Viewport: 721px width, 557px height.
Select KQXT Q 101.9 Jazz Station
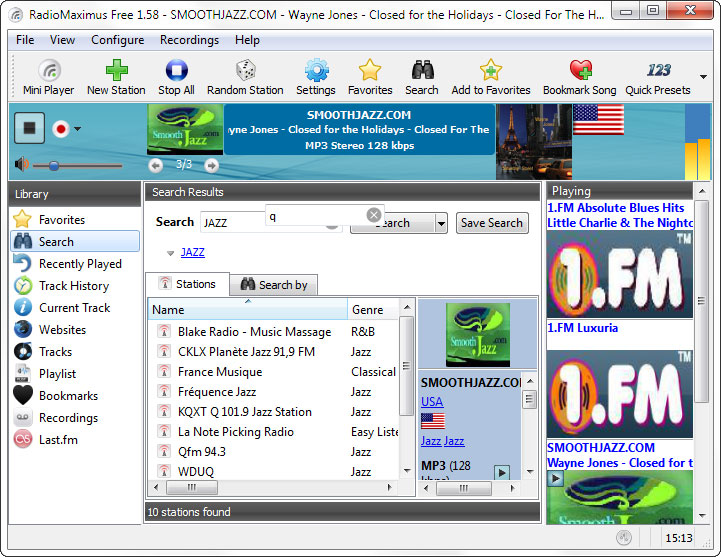274,412
